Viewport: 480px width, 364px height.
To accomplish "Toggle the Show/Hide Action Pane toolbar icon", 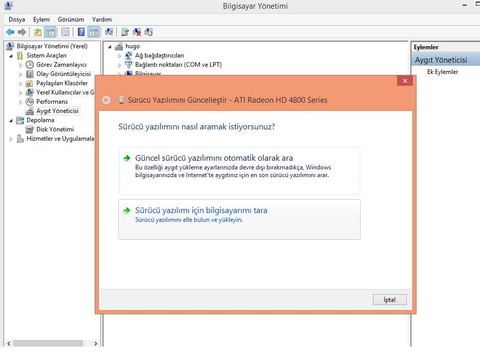I will (x=94, y=32).
